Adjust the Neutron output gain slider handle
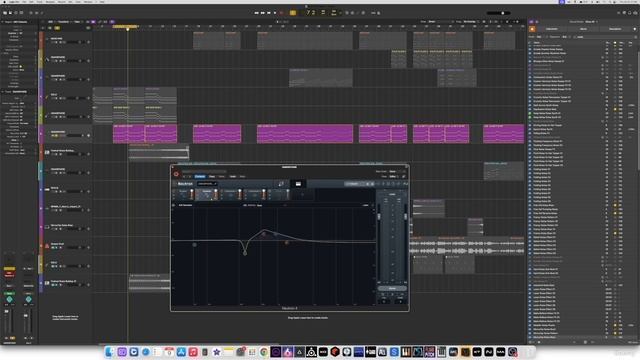This screenshot has height=360, width=640. click(x=406, y=217)
